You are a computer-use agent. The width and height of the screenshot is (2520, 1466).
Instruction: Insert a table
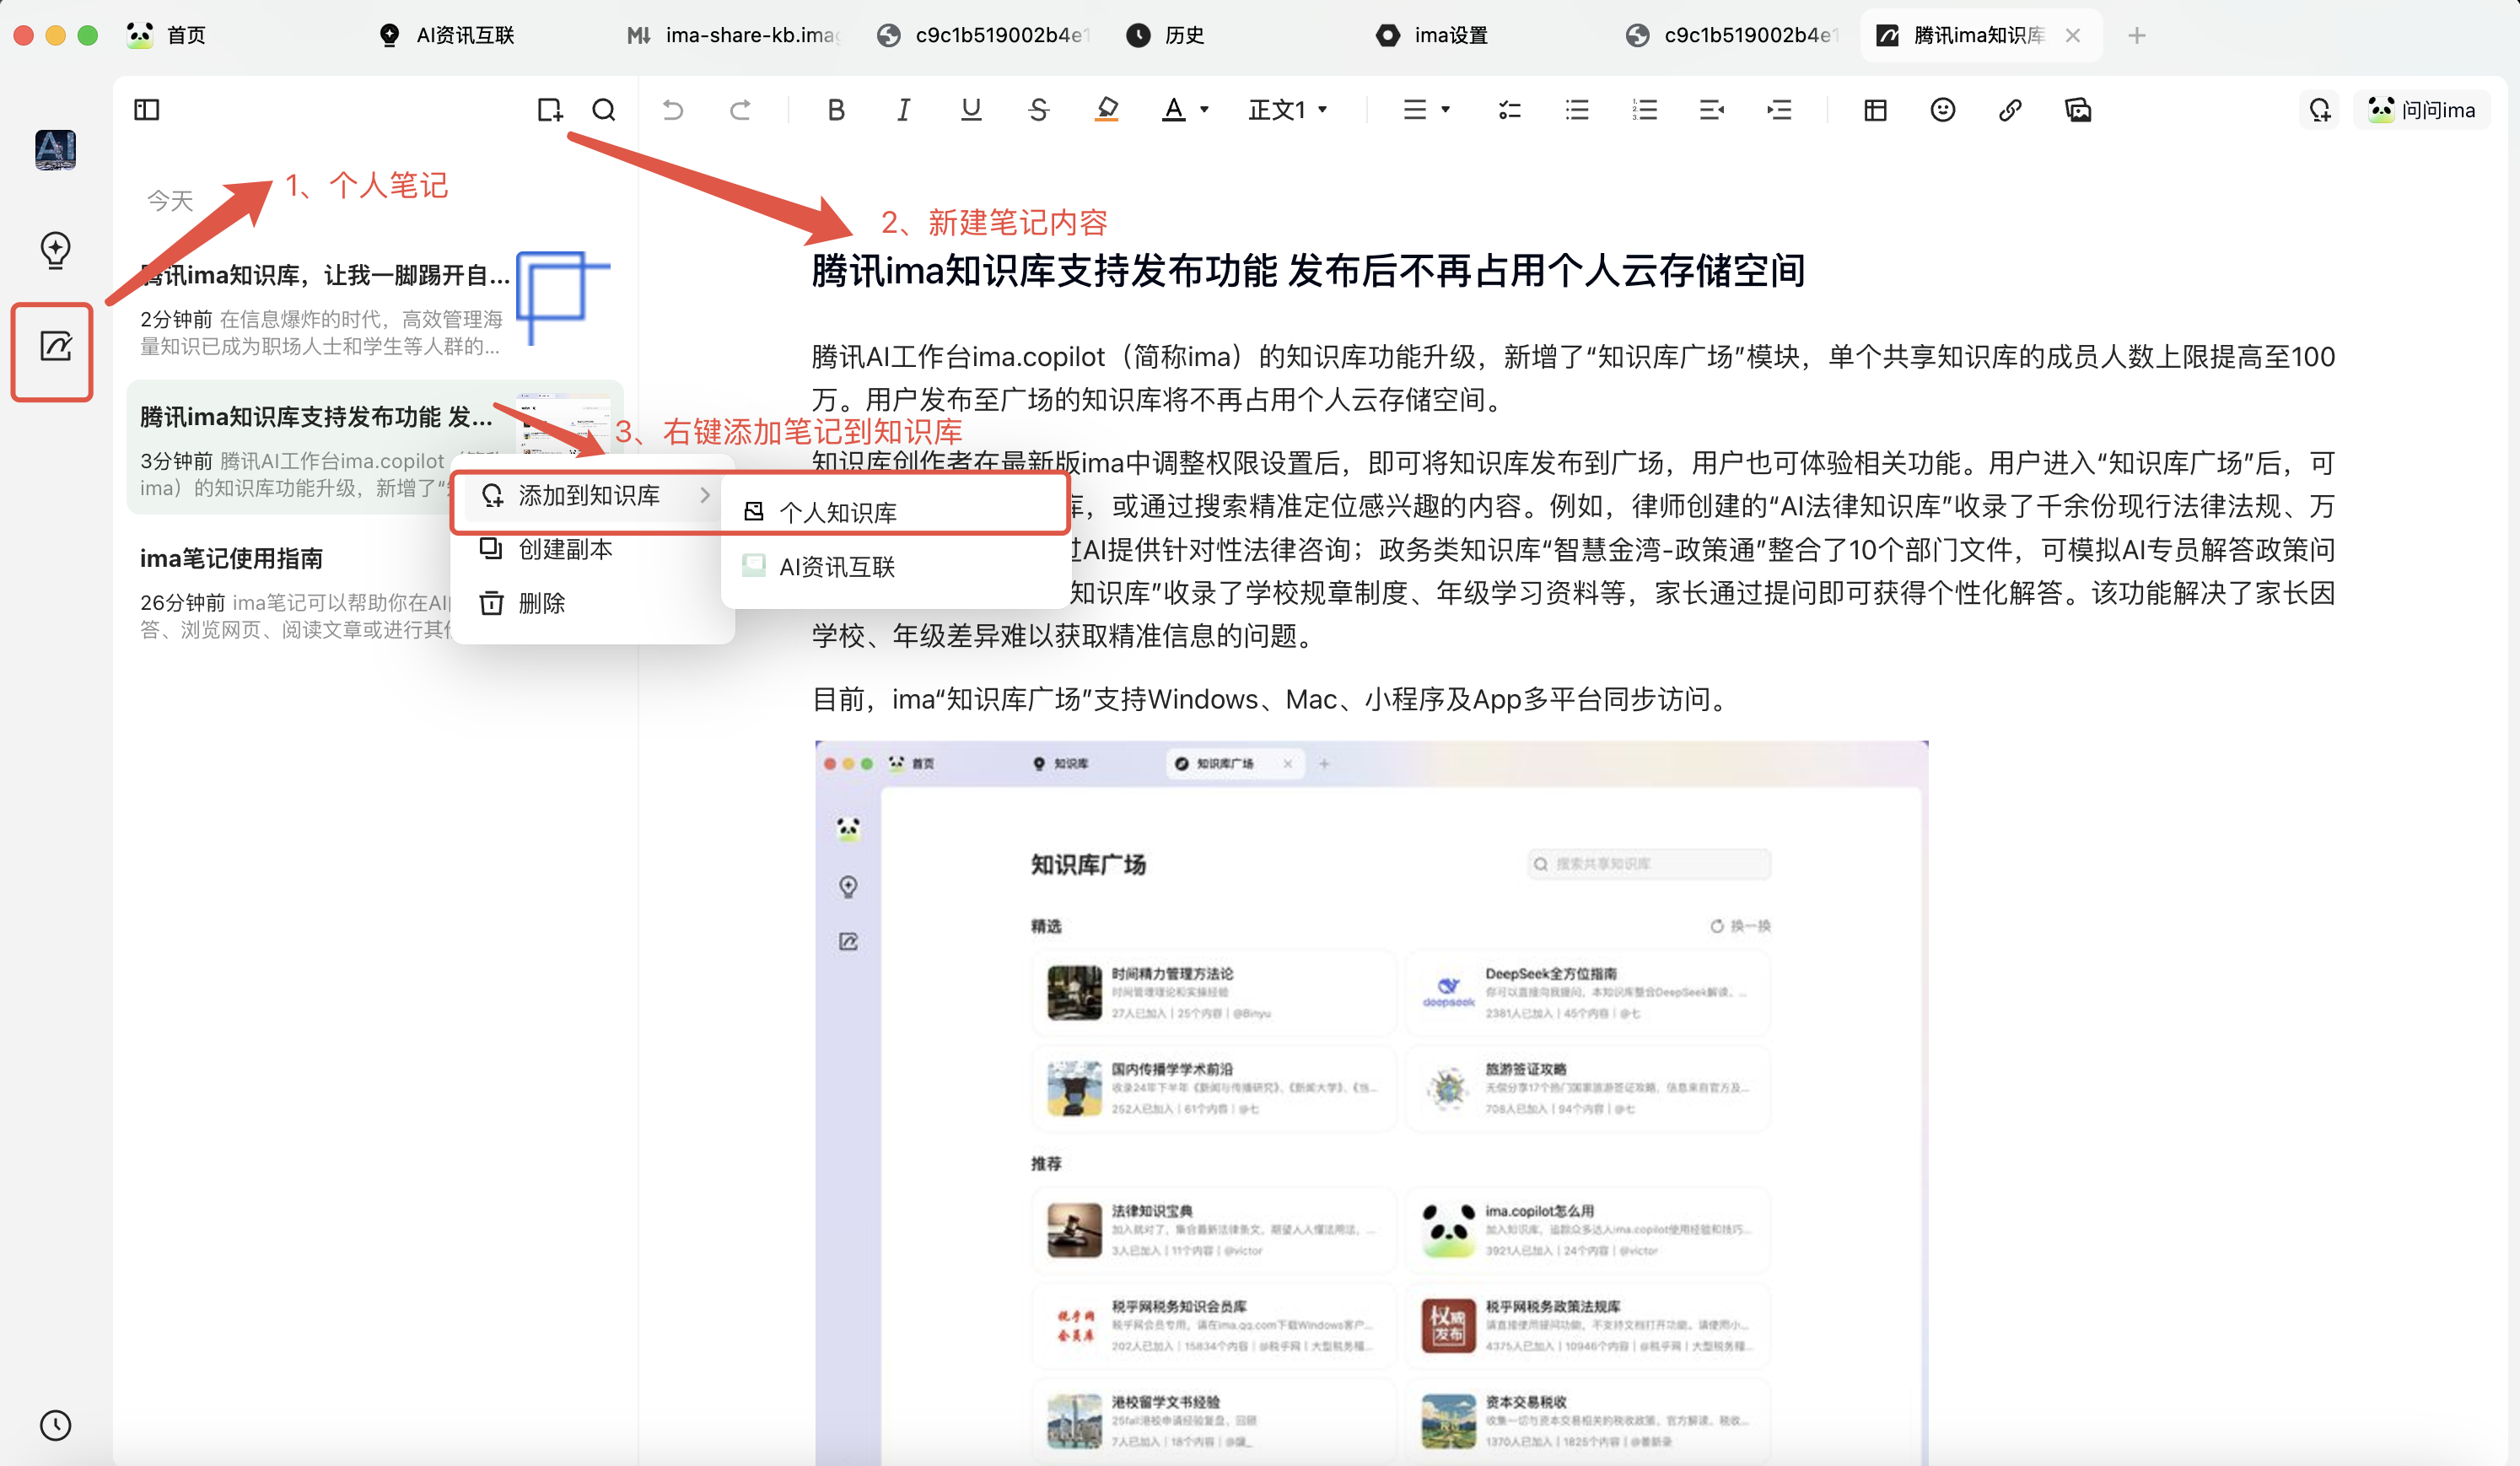click(x=1875, y=110)
